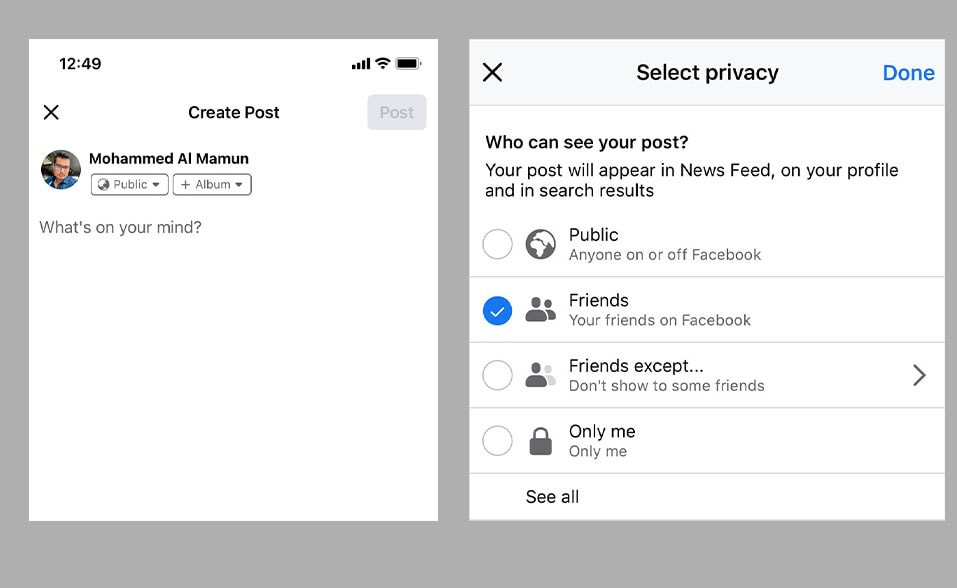The image size is (957, 588).
Task: Close the Select privacy panel
Action: click(x=492, y=72)
